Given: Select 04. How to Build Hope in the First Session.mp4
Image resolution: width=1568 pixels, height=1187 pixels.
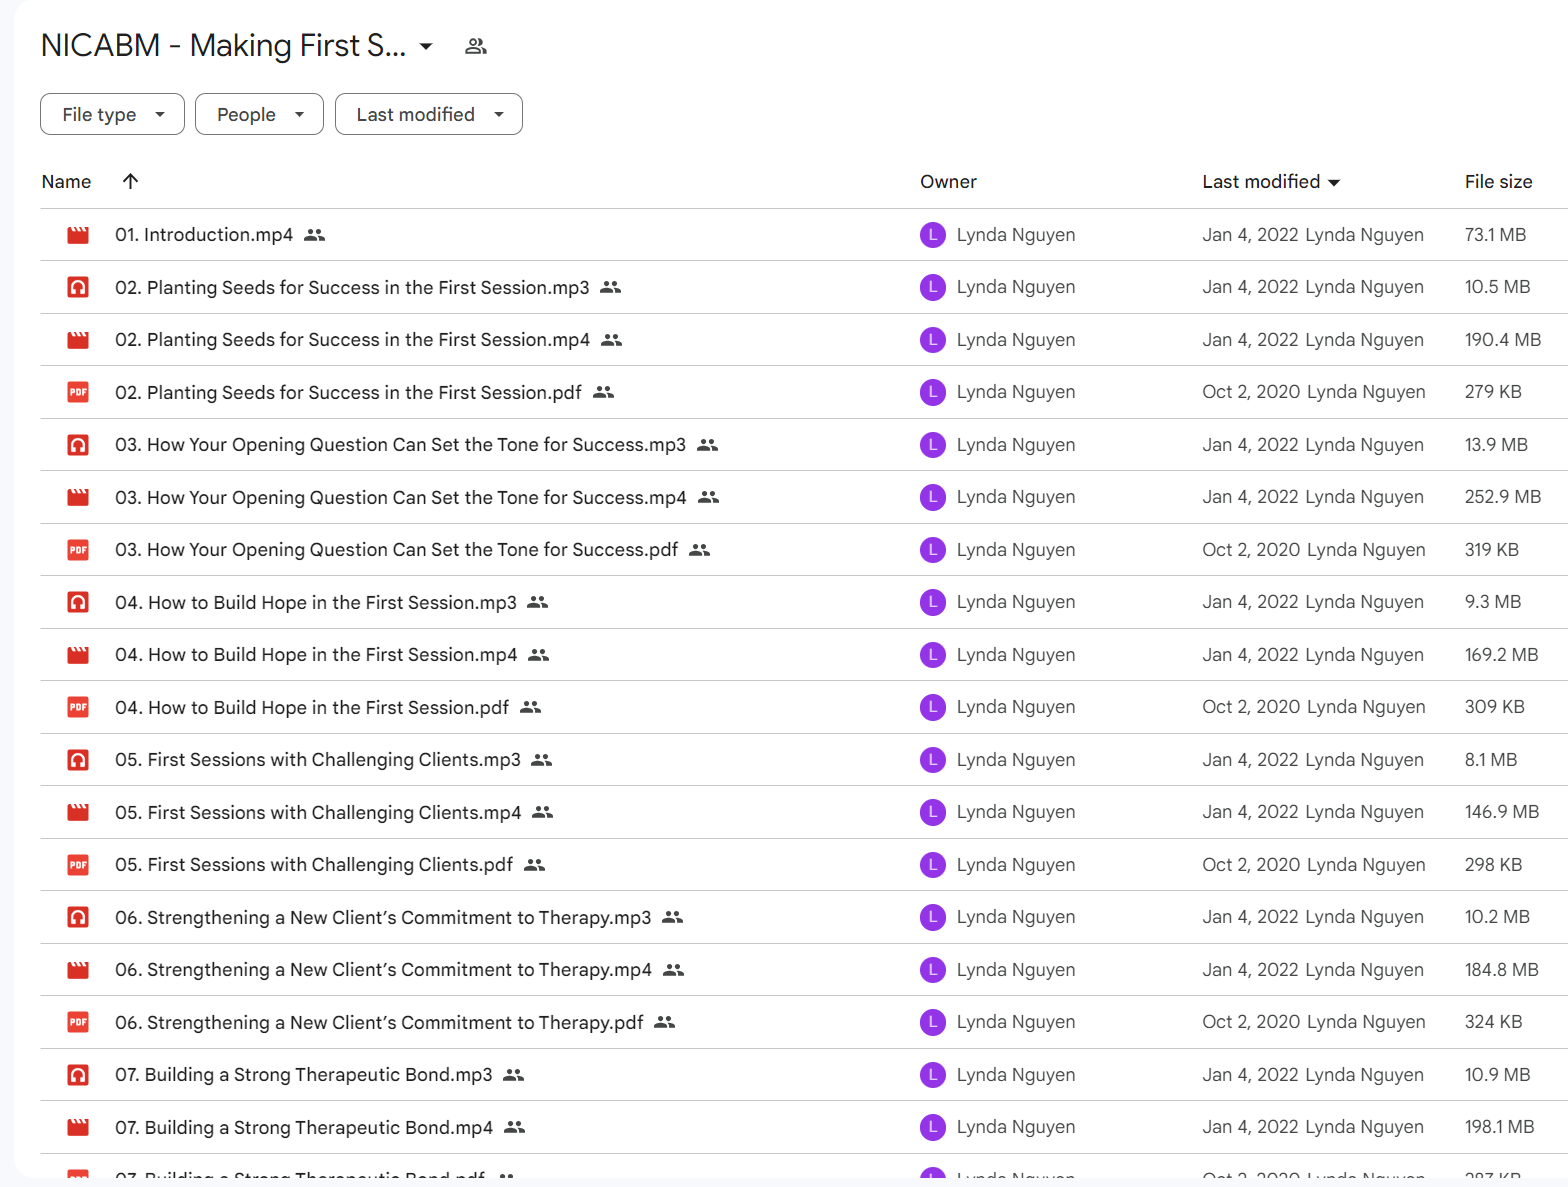Looking at the screenshot, I should pos(316,655).
